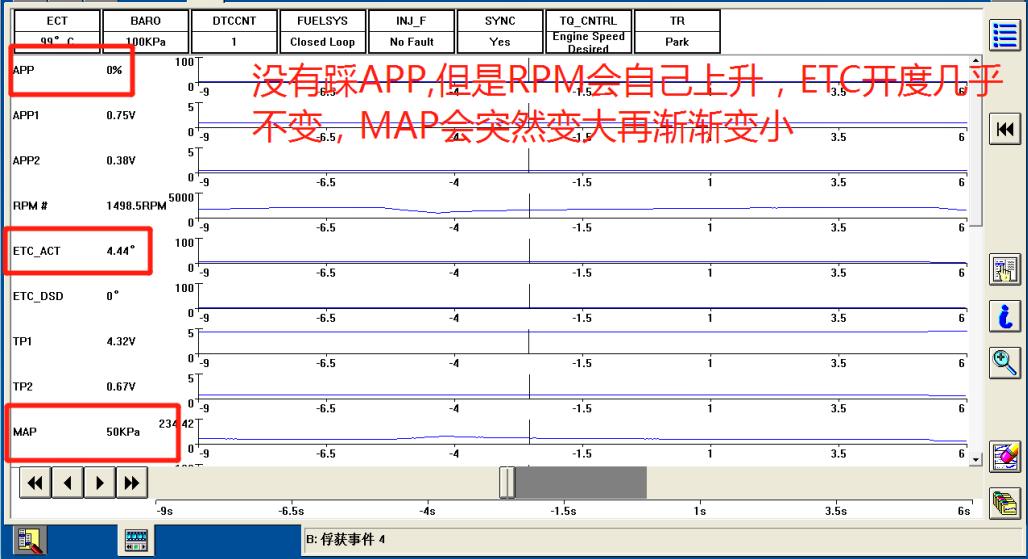Click the vertical scrollbar thumb beside graphs
The image size is (1028, 559).
point(976,146)
